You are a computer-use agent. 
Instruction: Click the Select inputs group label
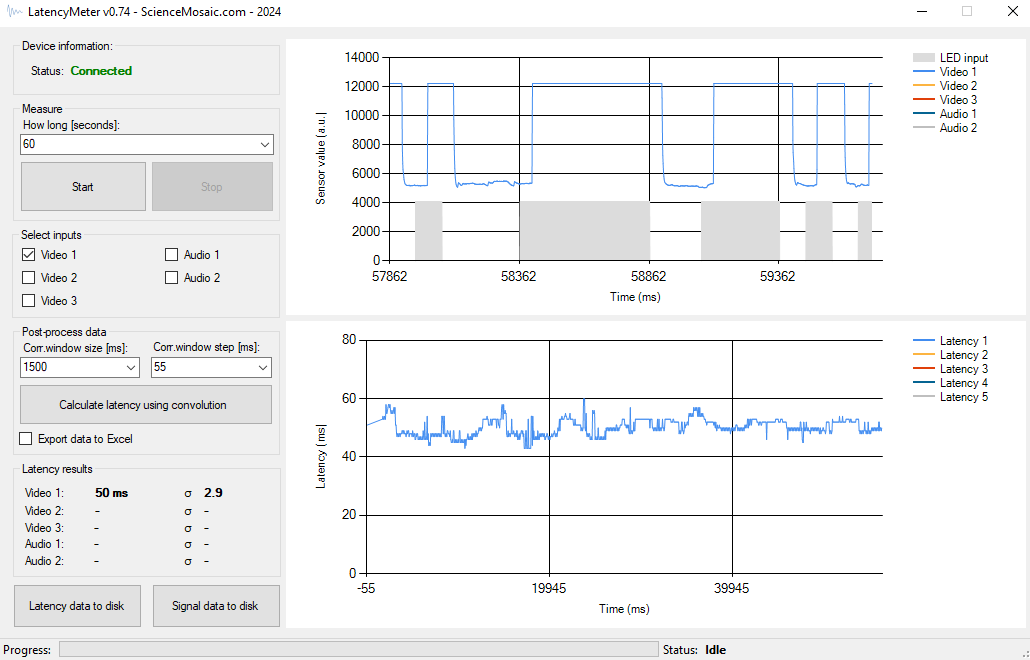pyautogui.click(x=51, y=234)
